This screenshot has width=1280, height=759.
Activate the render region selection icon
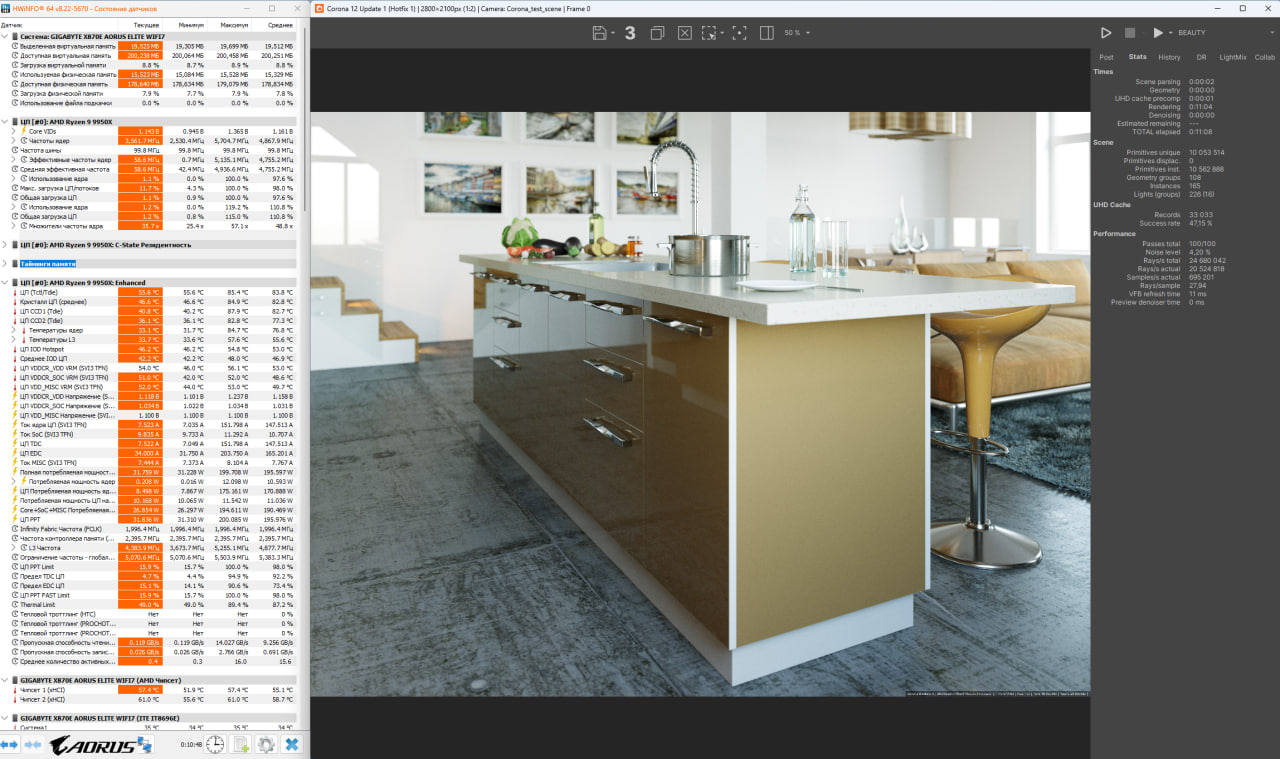(x=709, y=33)
